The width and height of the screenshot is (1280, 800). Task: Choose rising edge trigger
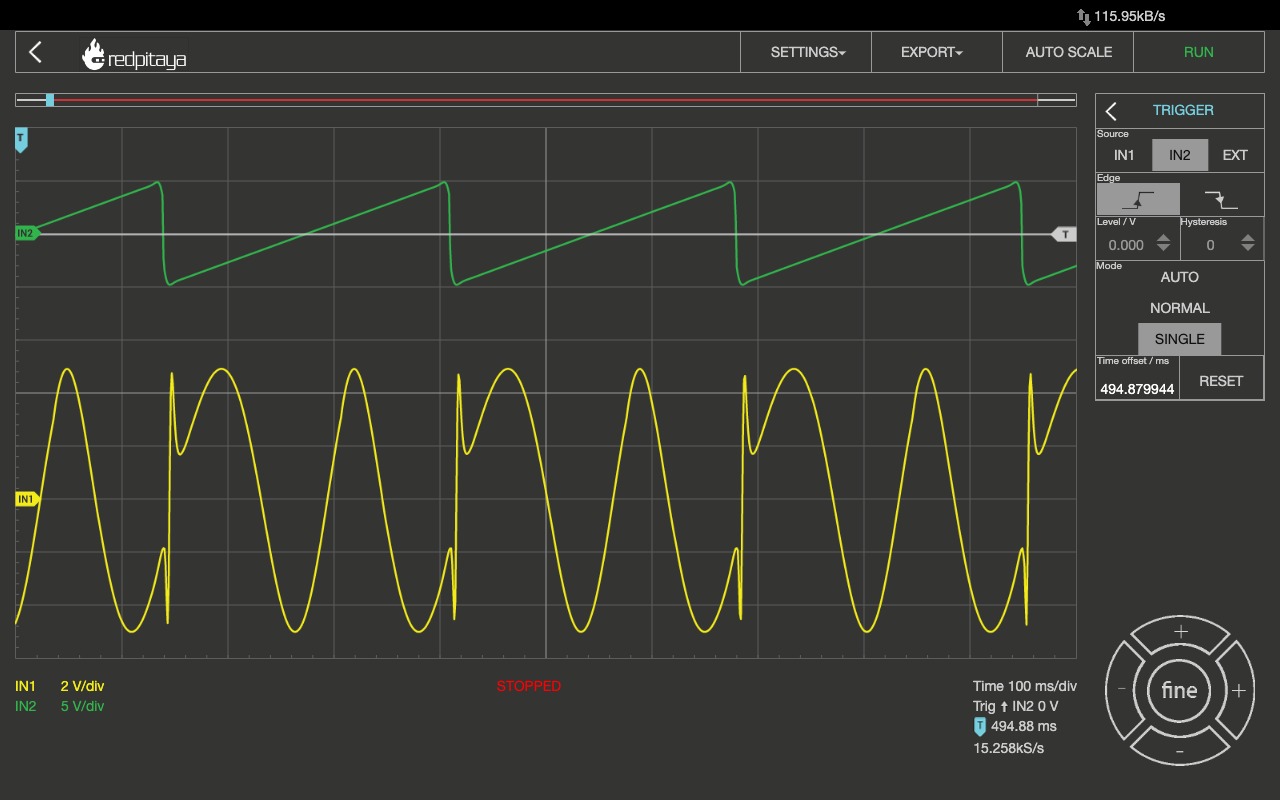click(1138, 199)
